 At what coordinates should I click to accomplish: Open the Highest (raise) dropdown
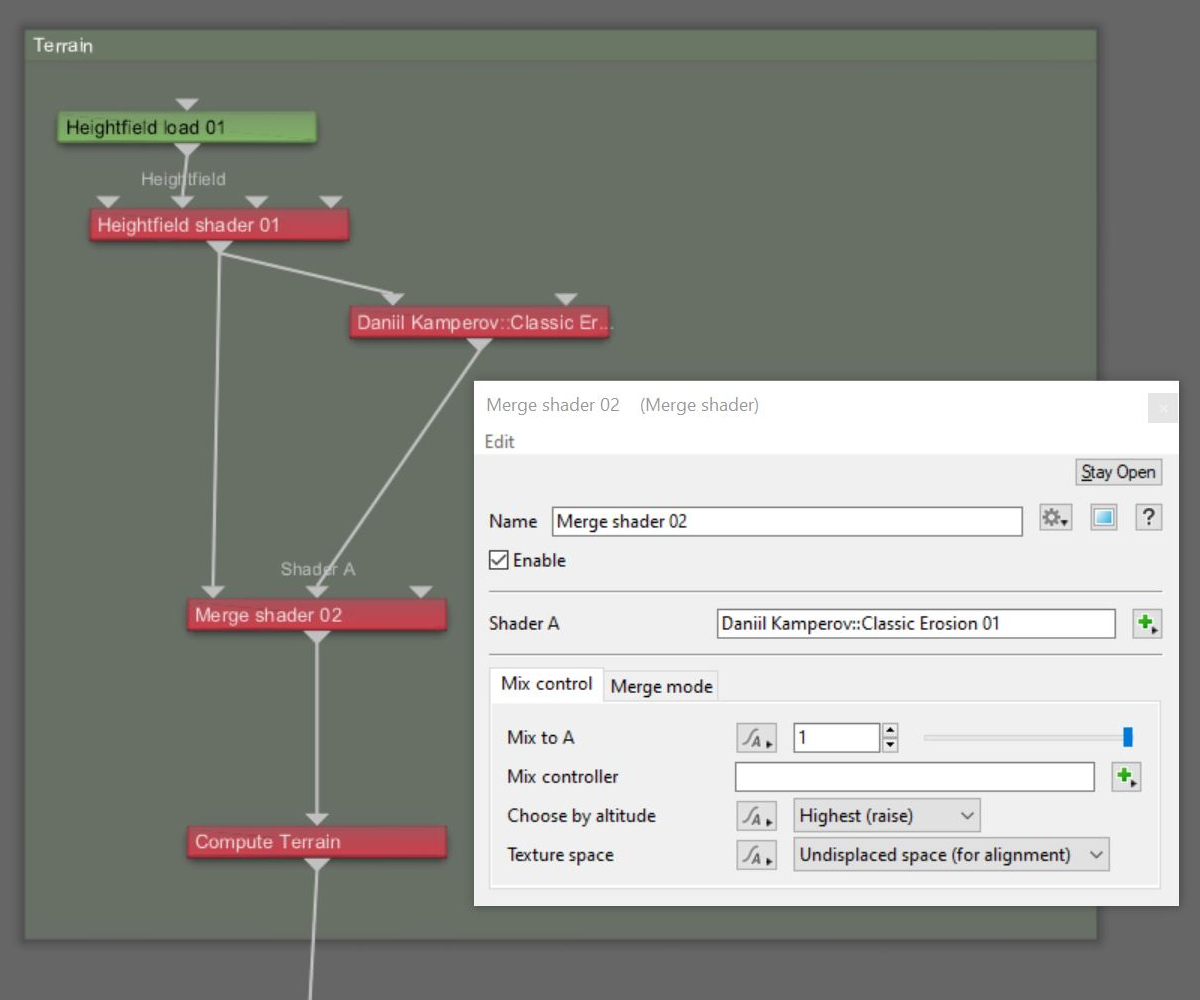click(x=887, y=816)
